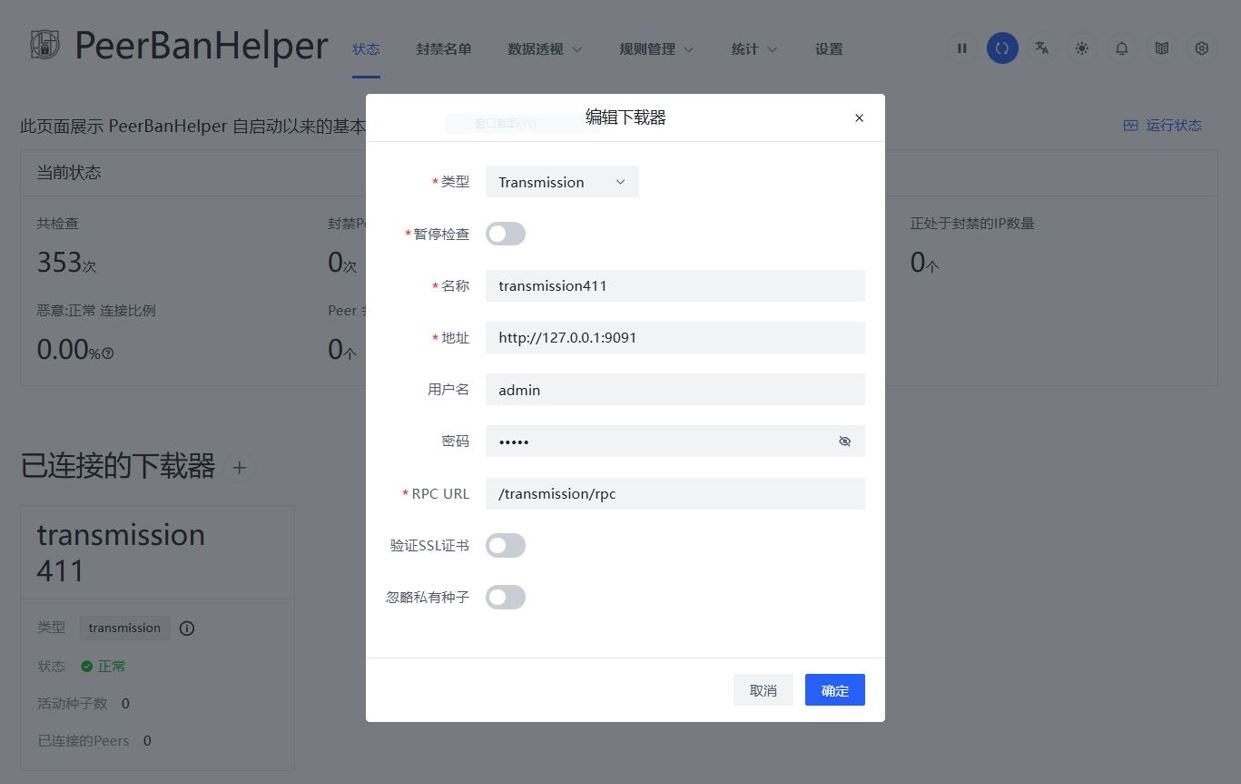Expand the 统计 menu
The image size is (1241, 784).
754,49
